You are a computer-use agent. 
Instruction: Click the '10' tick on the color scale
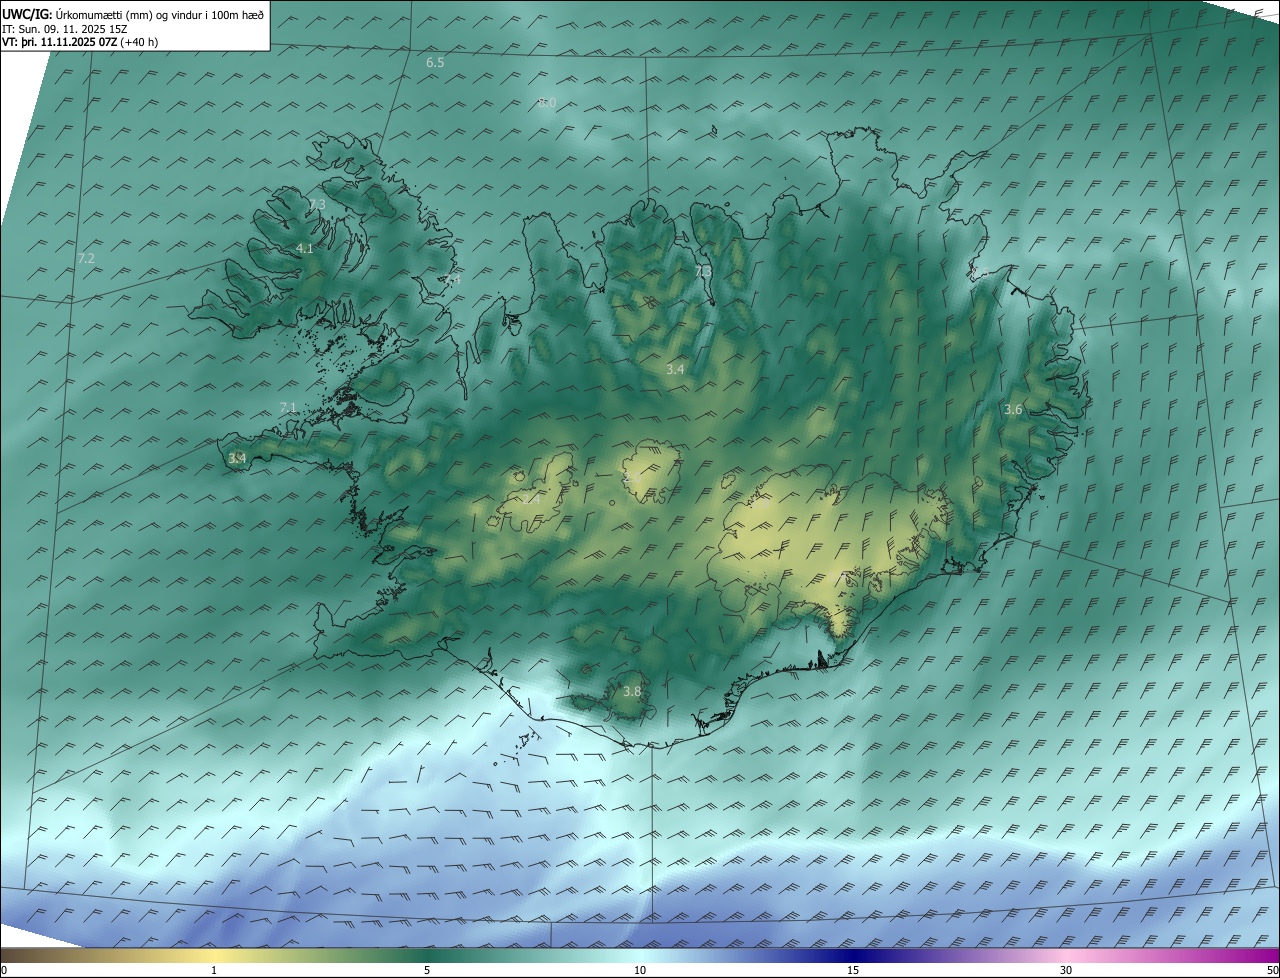pyautogui.click(x=640, y=971)
